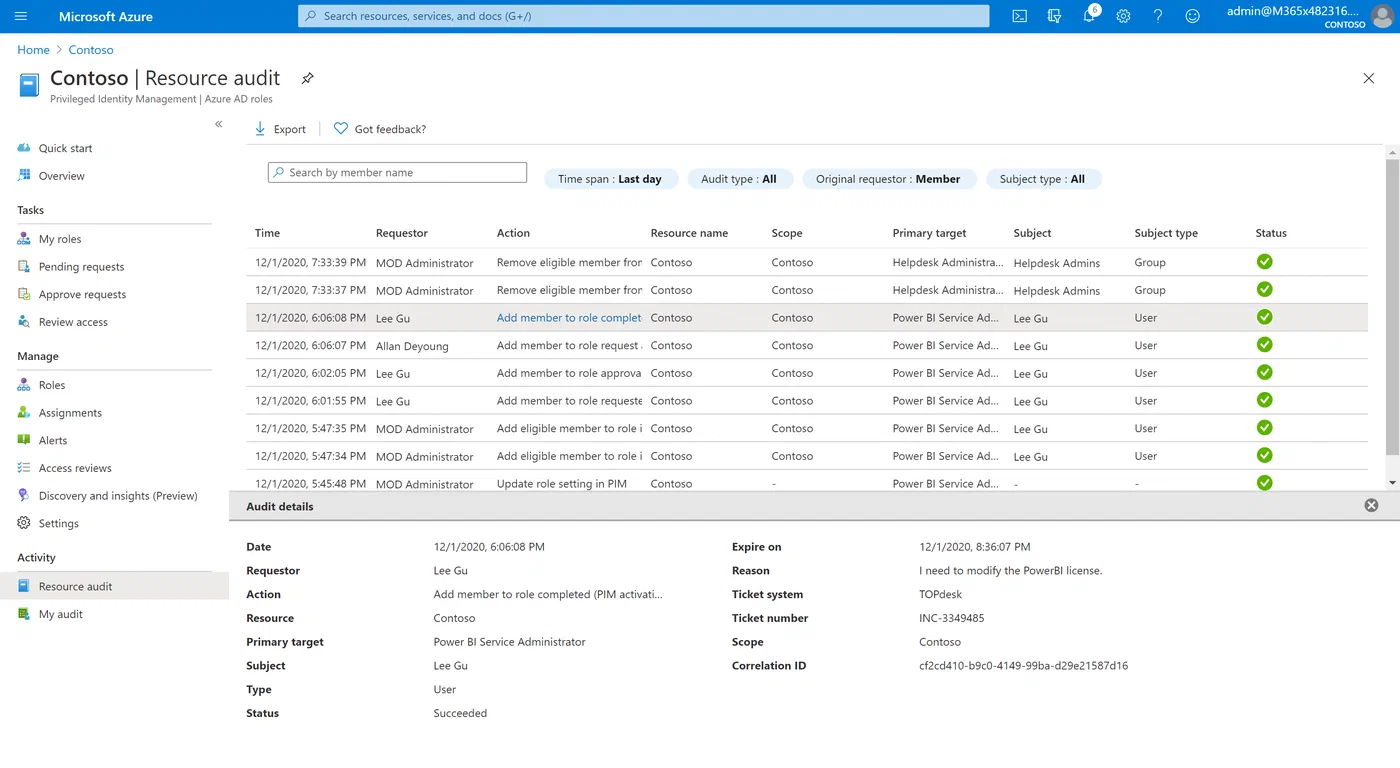
Task: Open portal settings gear icon
Action: pos(1123,16)
